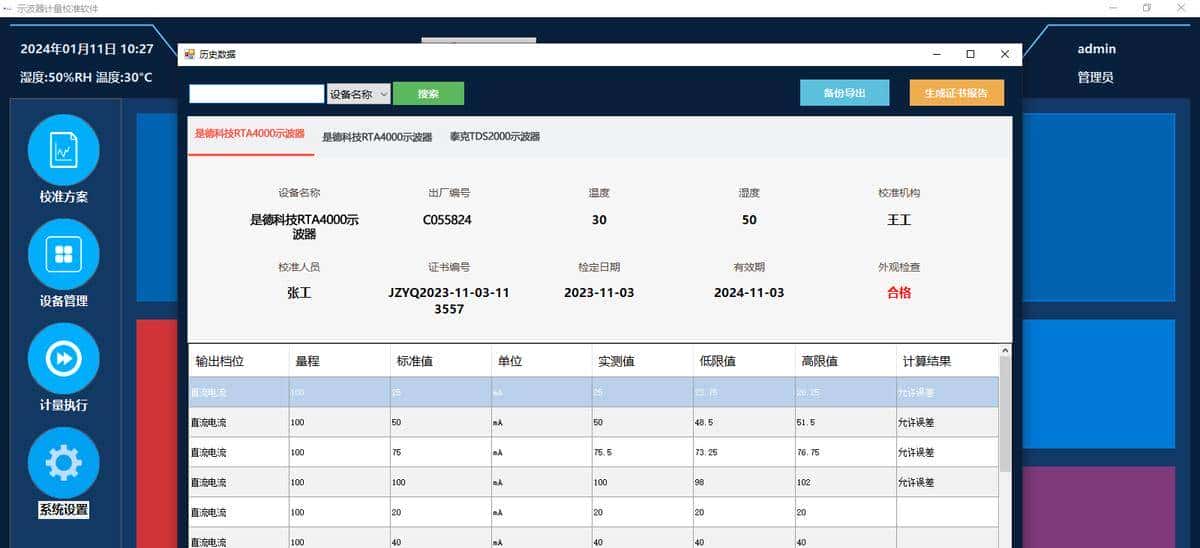
Task: Click the 输出档位 column header
Action: point(239,361)
